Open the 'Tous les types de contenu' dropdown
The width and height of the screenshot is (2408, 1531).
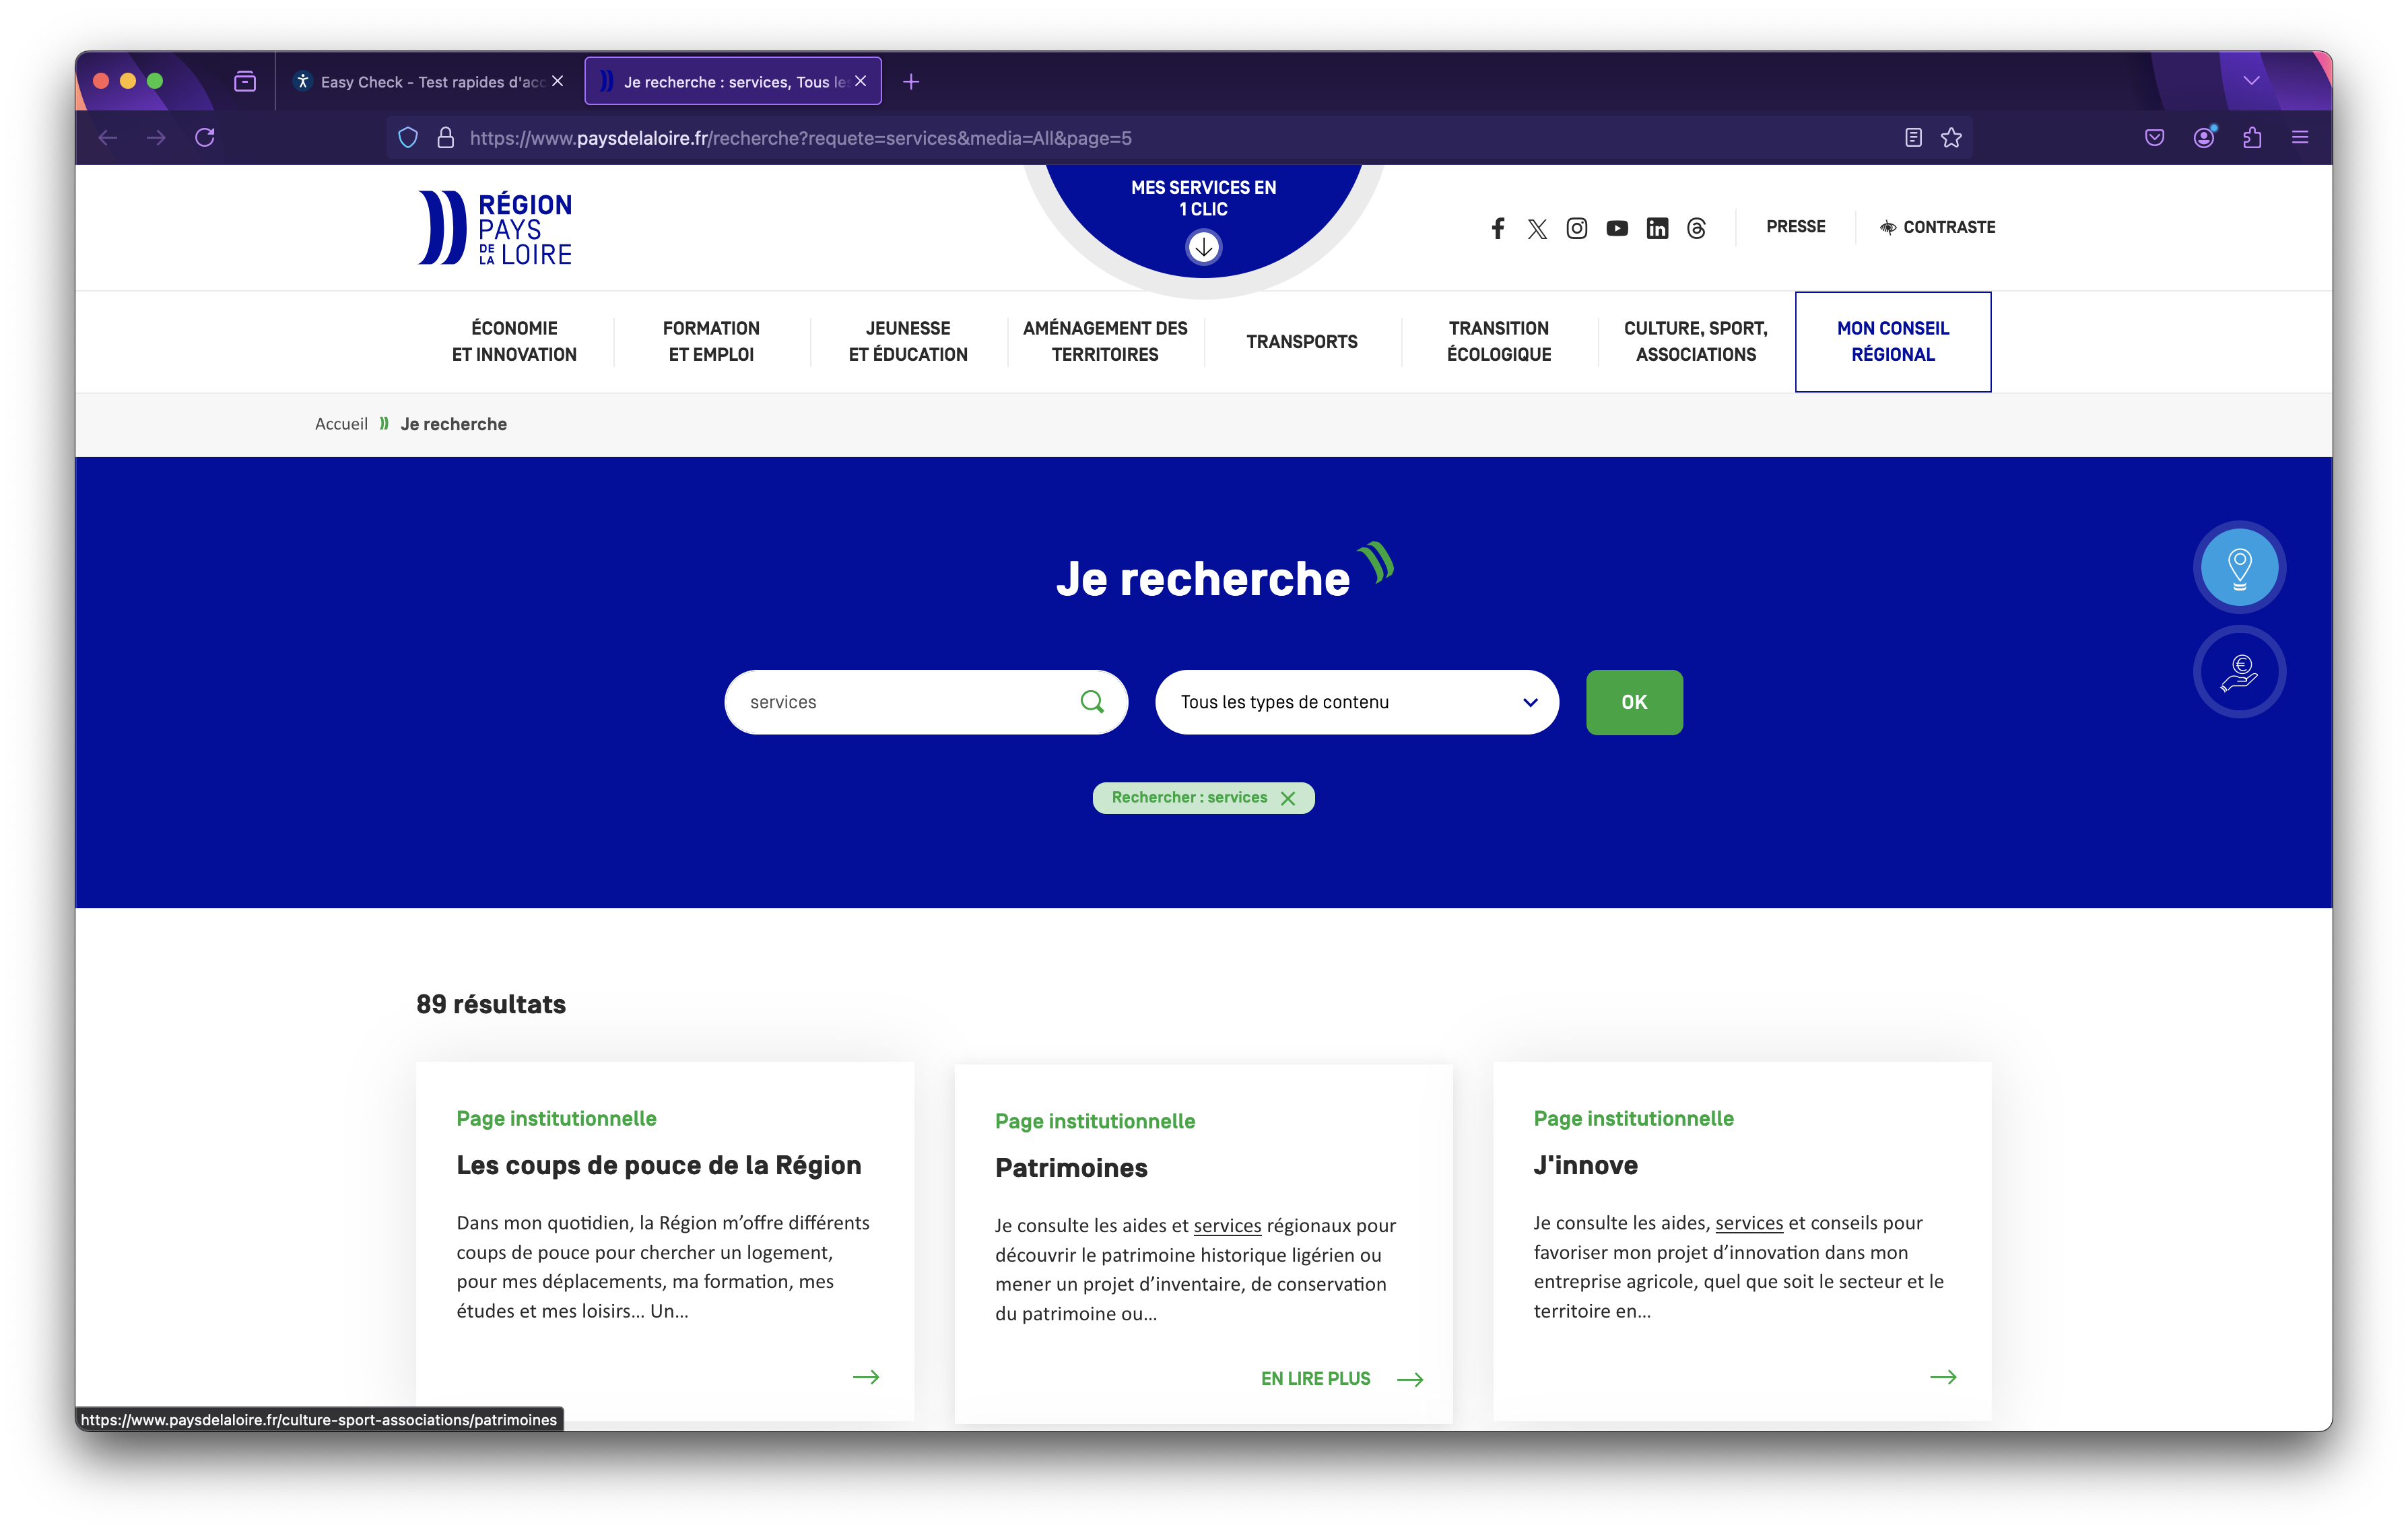(x=1356, y=702)
